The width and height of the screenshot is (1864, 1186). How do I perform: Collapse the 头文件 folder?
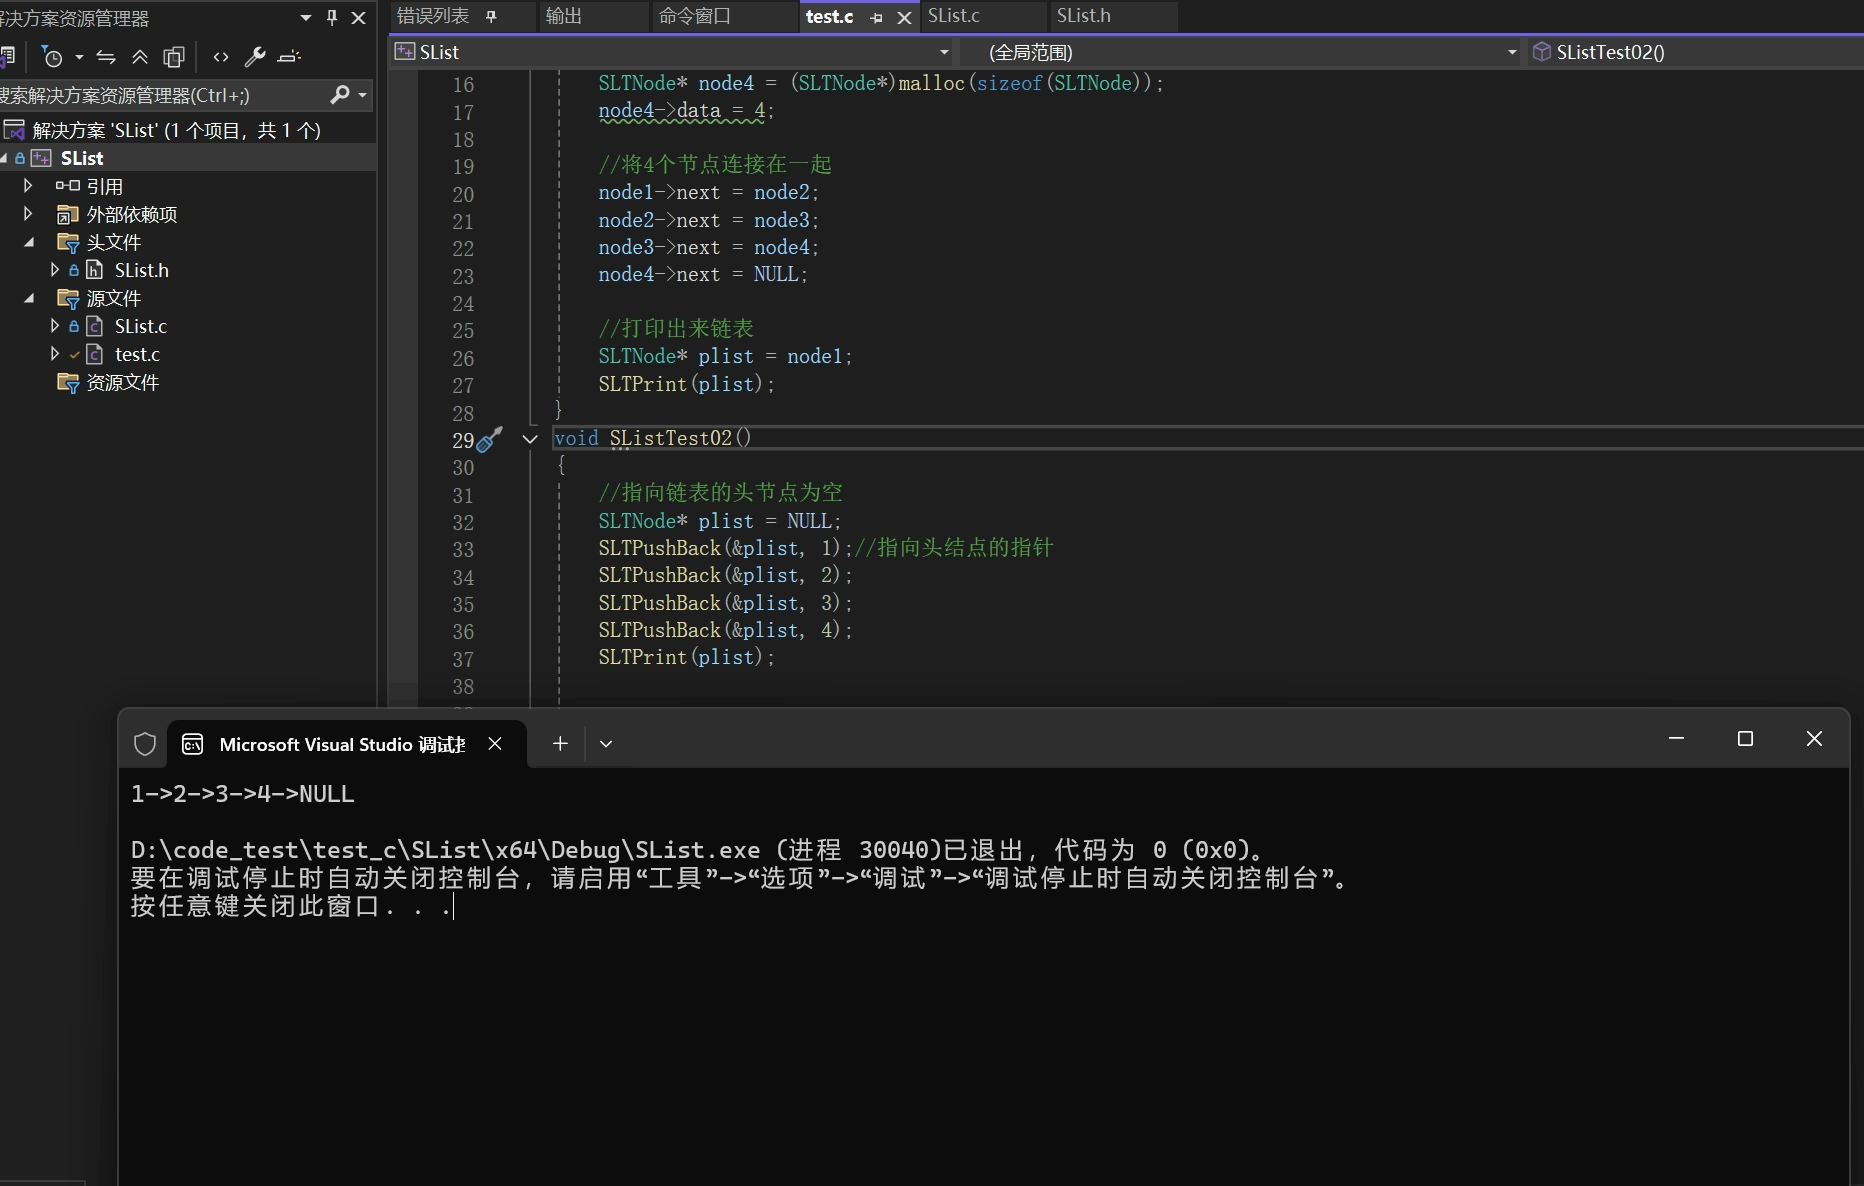pos(29,242)
